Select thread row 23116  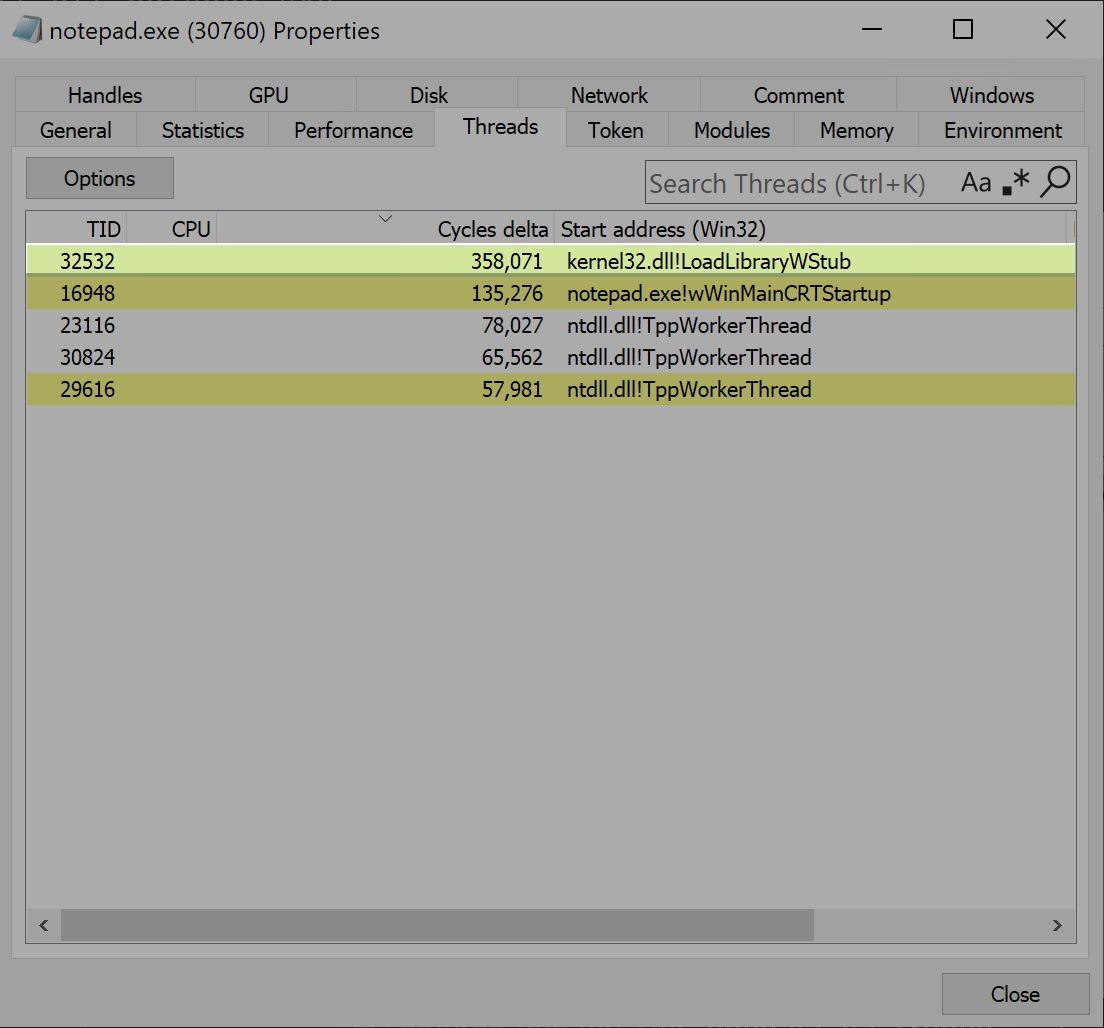pos(551,325)
